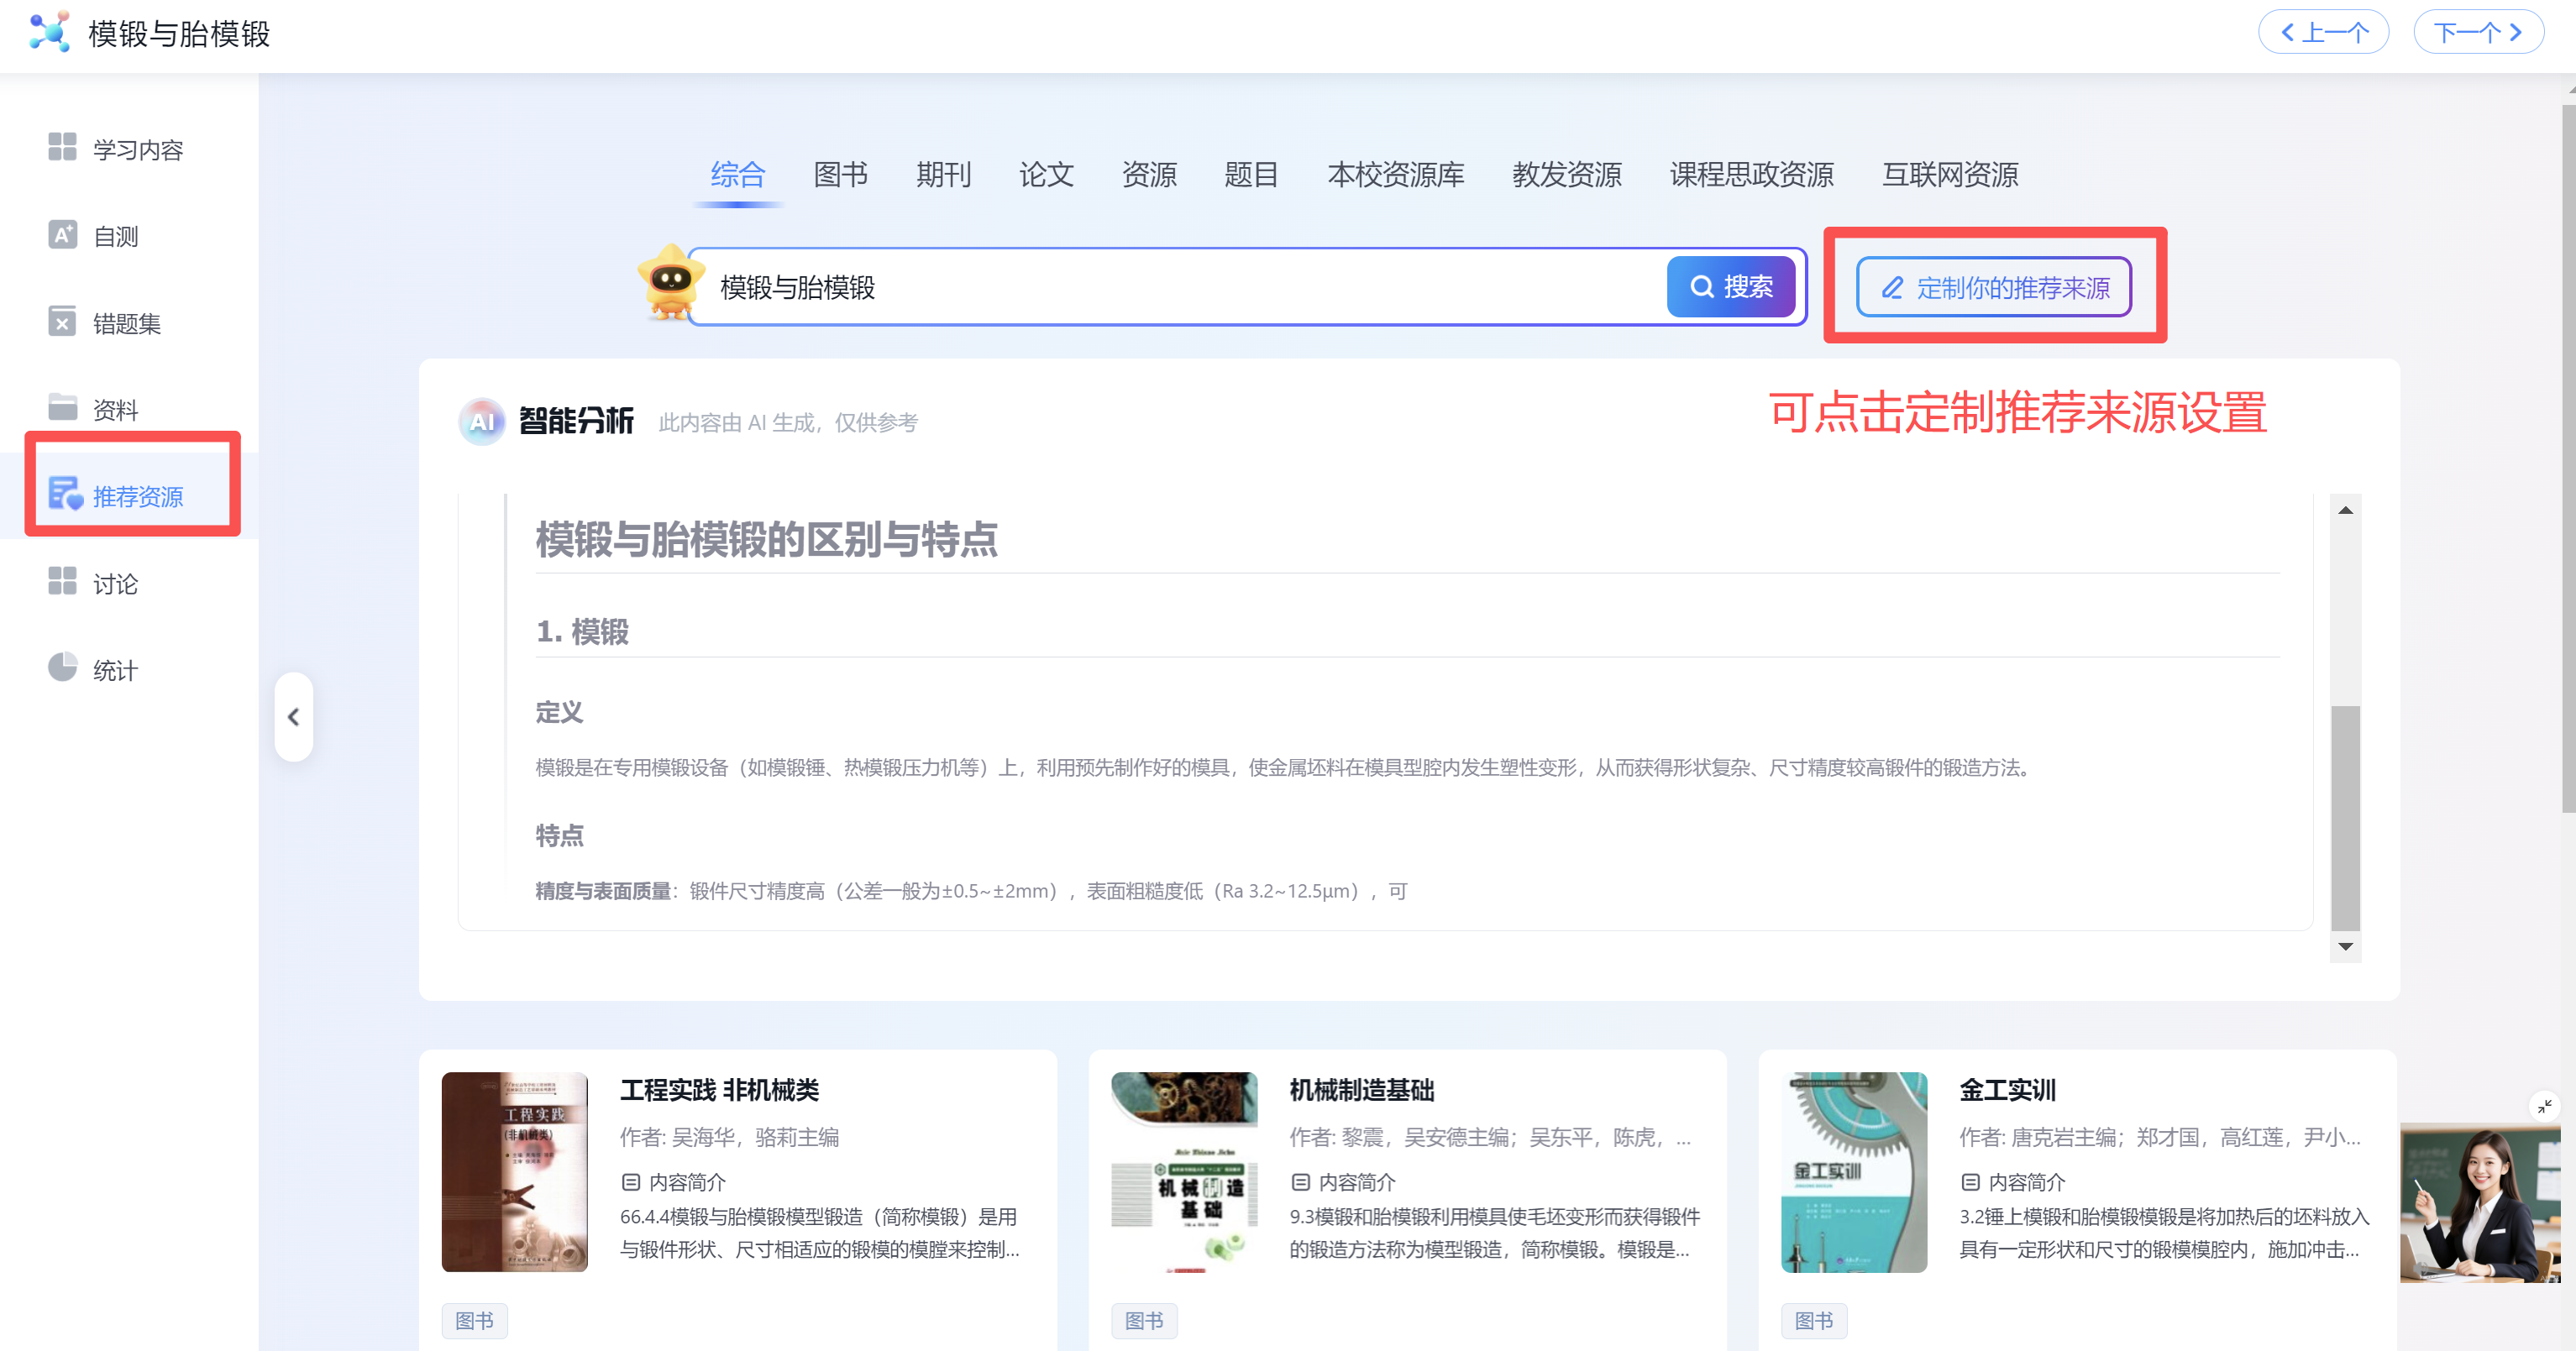Open 自测 in the sidebar menu
2576x1351 pixels.
[x=116, y=237]
